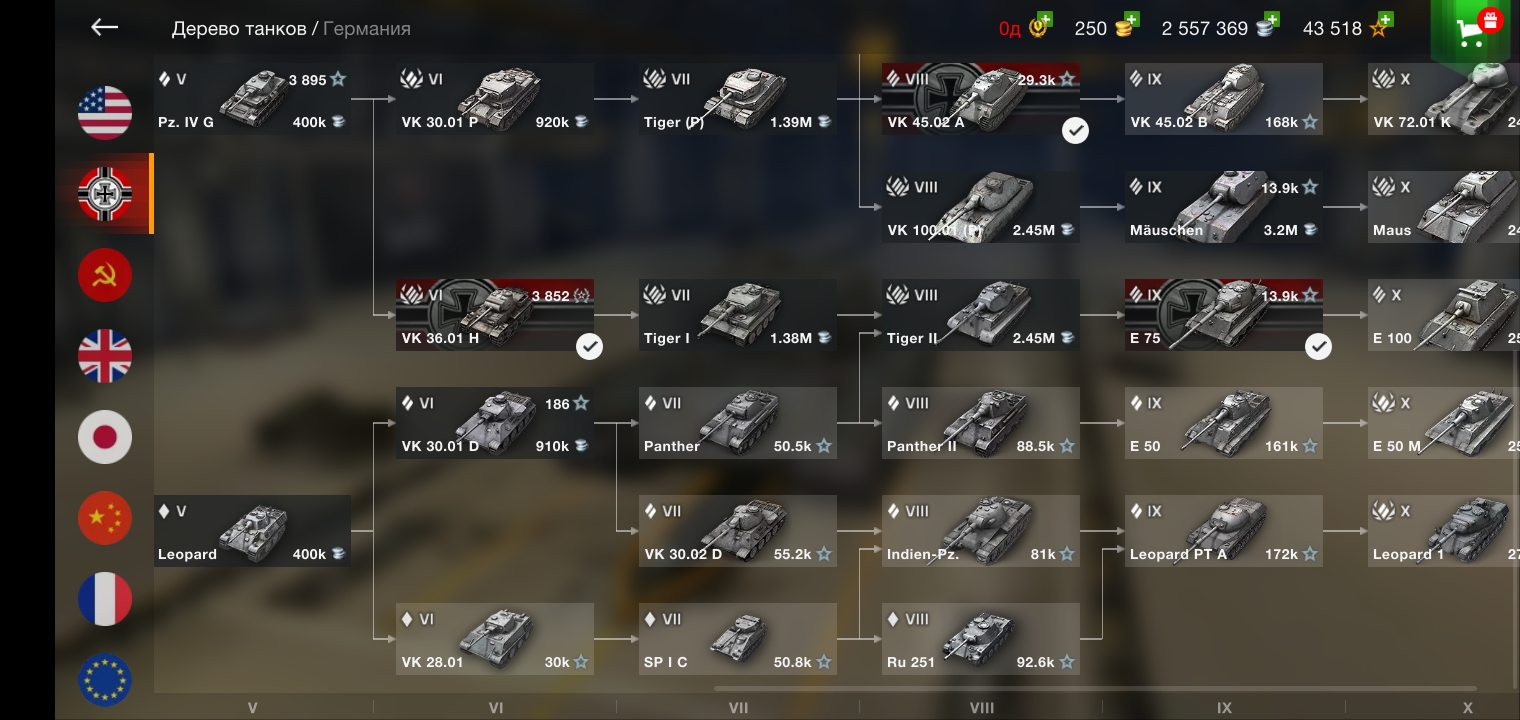
Task: Select the active Germany nation tab
Action: [105, 194]
